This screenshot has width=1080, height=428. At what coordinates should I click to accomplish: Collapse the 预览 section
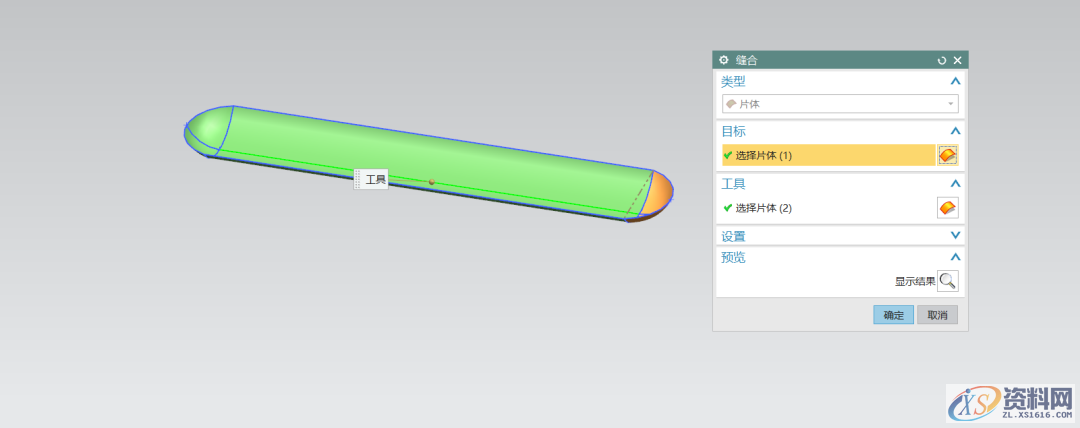tap(955, 258)
